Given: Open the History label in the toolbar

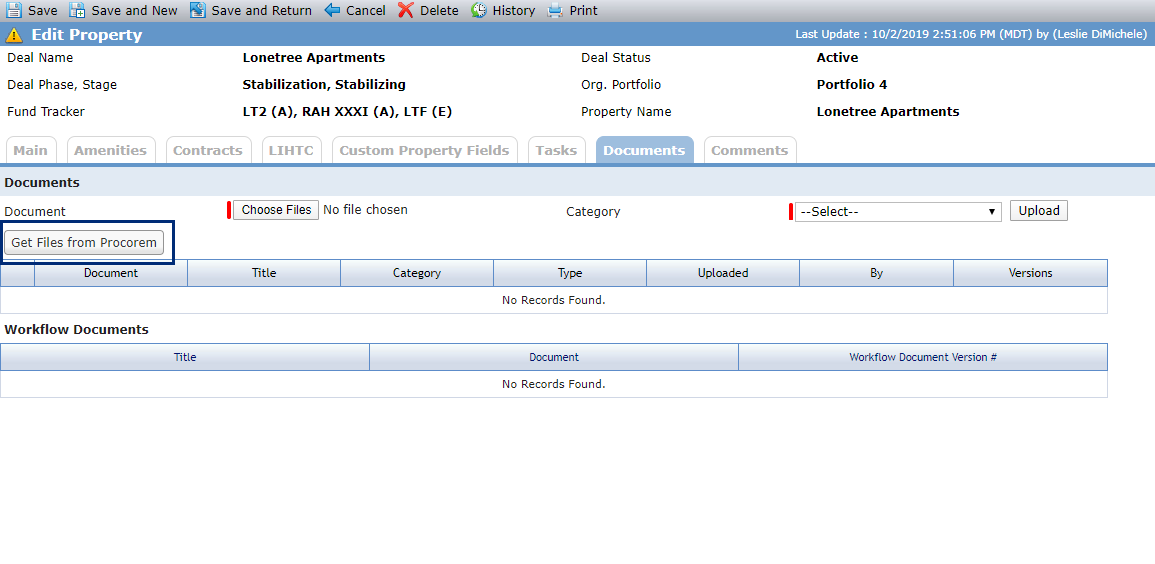Looking at the screenshot, I should (513, 10).
